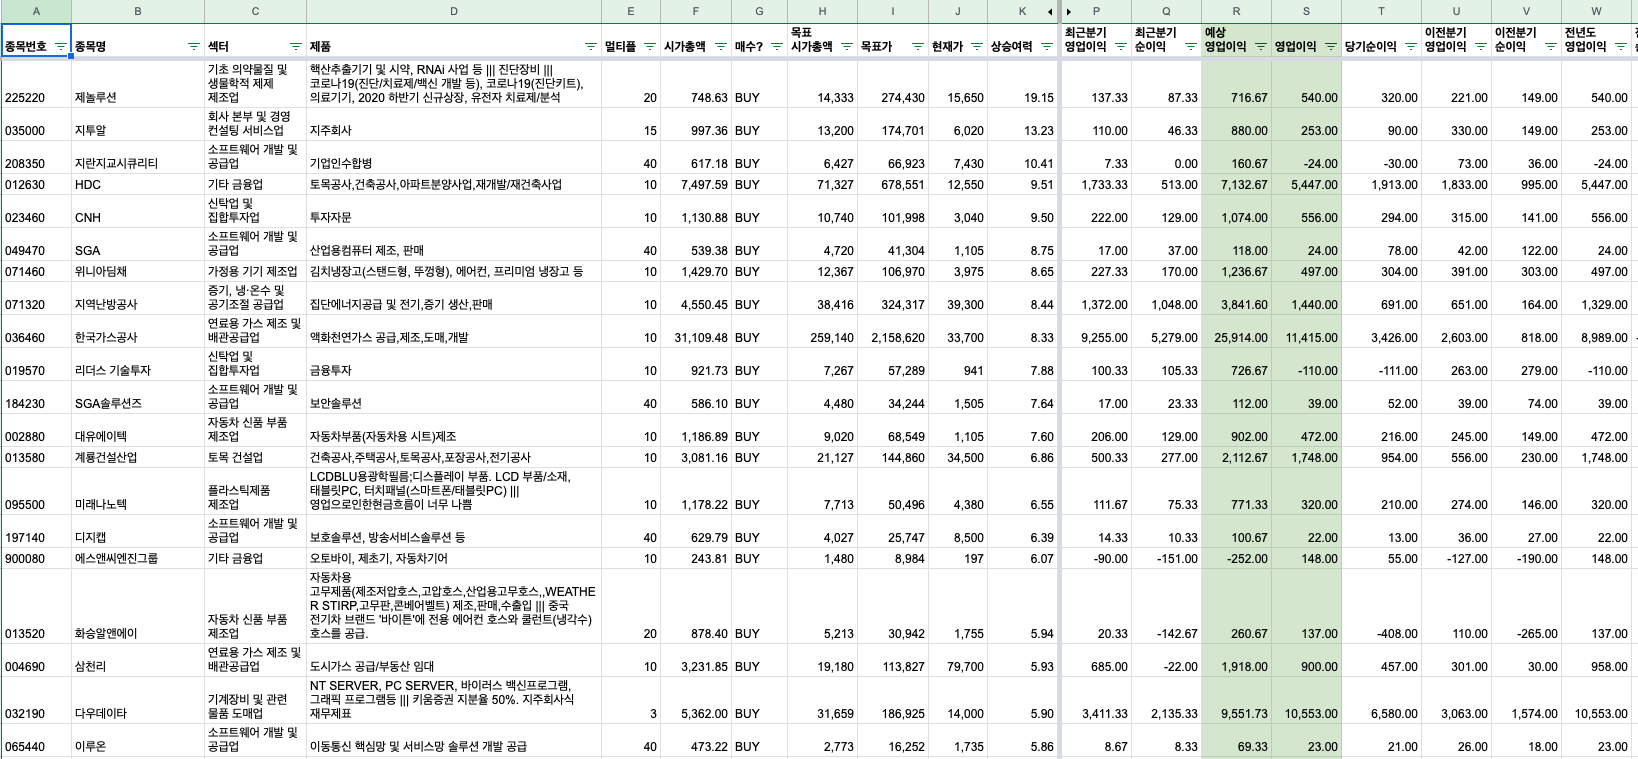Select column W header
The image size is (1638, 759).
point(1596,12)
